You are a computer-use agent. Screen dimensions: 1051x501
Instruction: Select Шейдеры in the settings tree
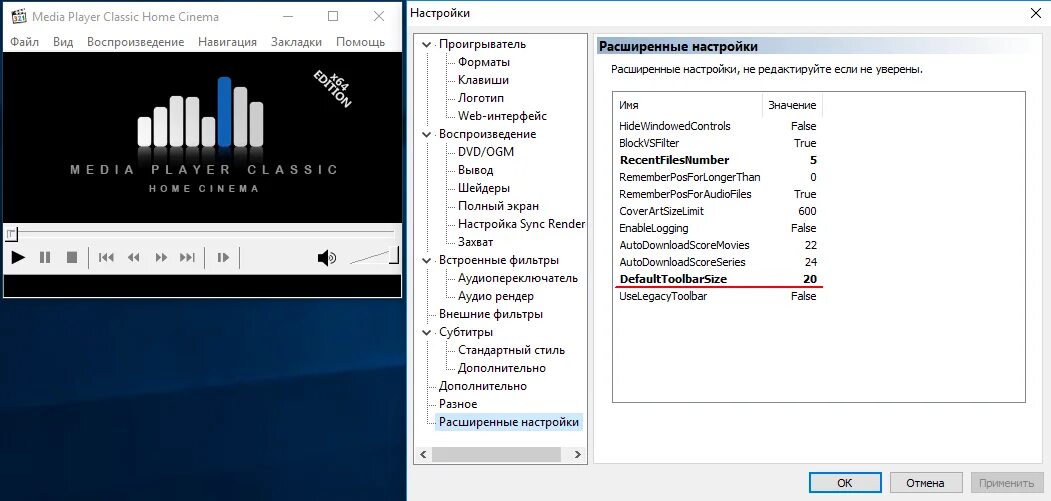(x=483, y=188)
